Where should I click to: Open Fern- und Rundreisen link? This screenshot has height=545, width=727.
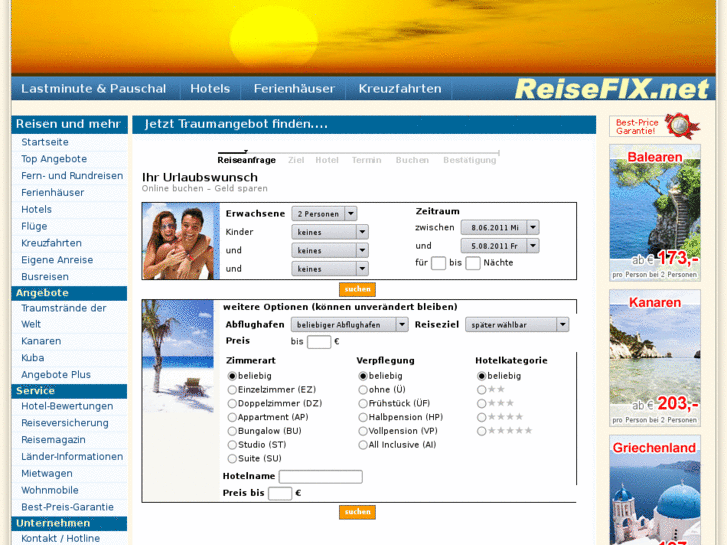click(x=72, y=176)
